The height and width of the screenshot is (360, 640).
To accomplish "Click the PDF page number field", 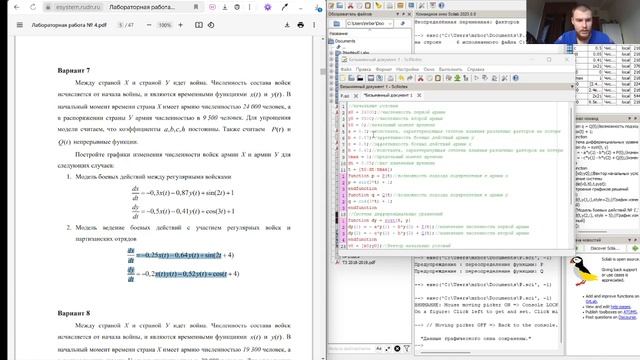I will 120,25.
